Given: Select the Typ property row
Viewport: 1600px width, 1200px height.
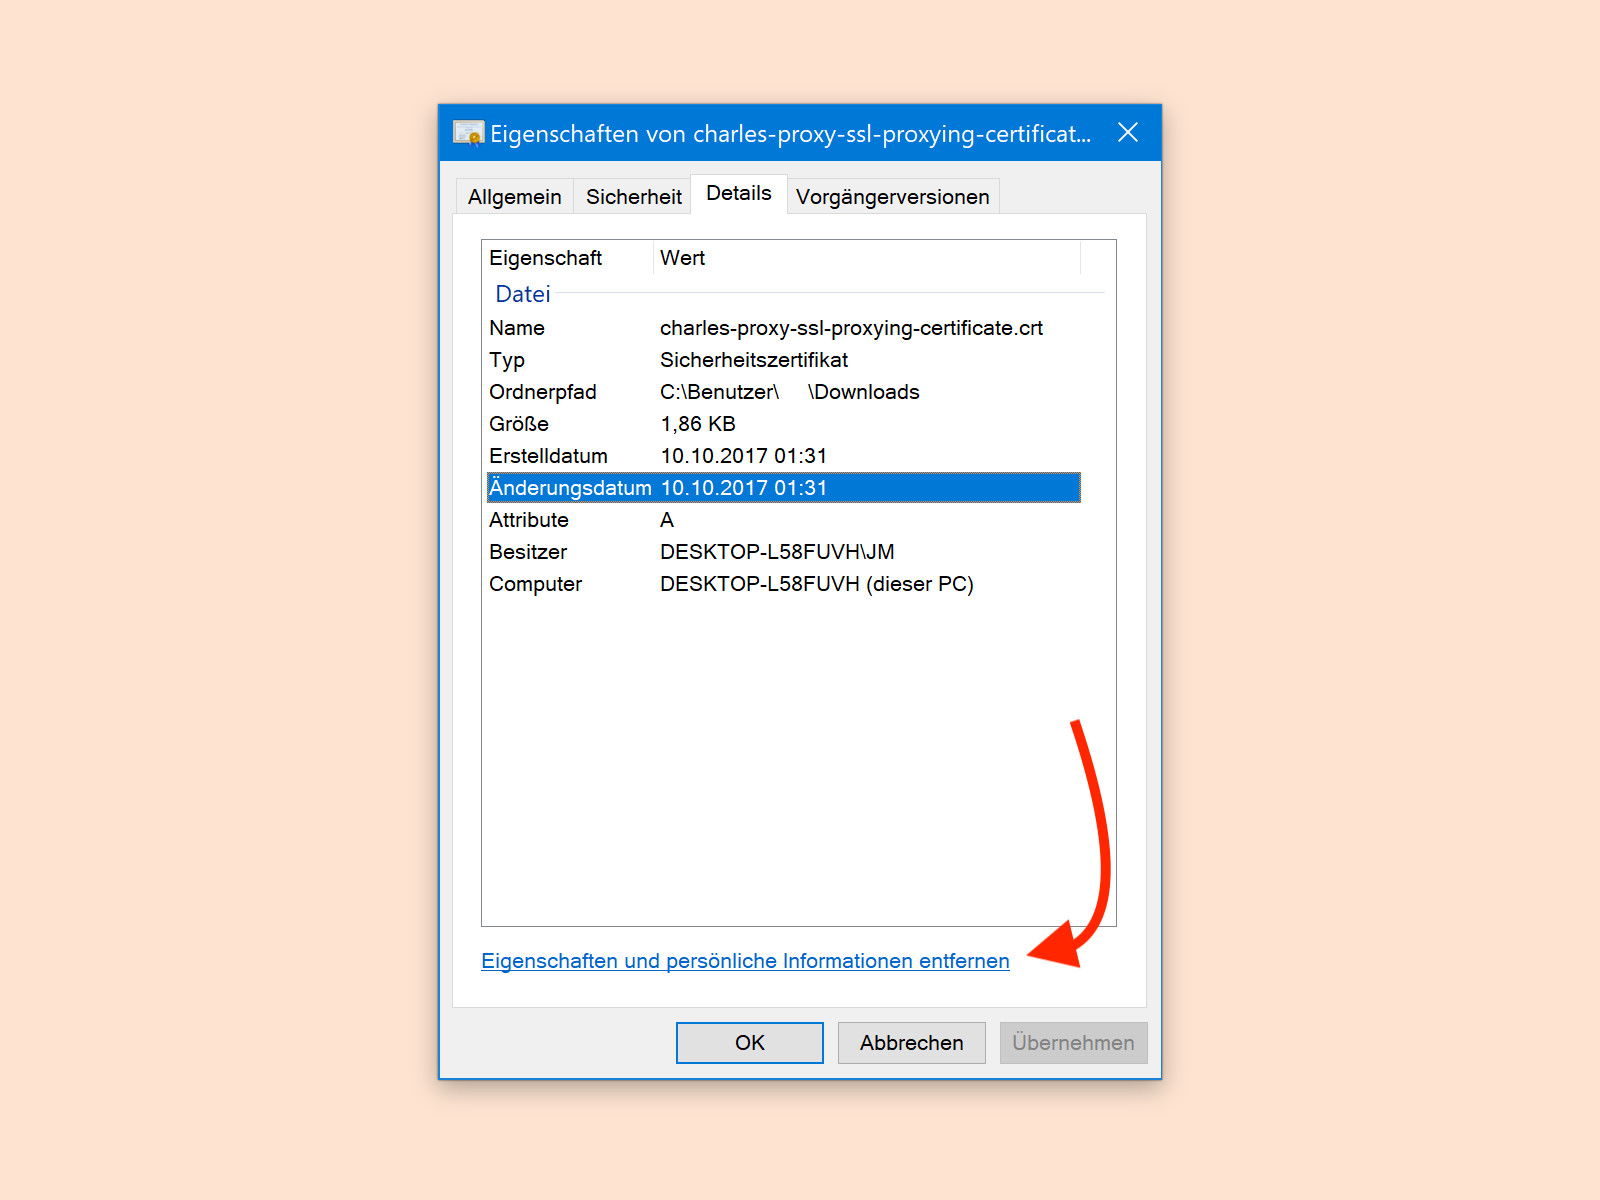Looking at the screenshot, I should pyautogui.click(x=783, y=360).
